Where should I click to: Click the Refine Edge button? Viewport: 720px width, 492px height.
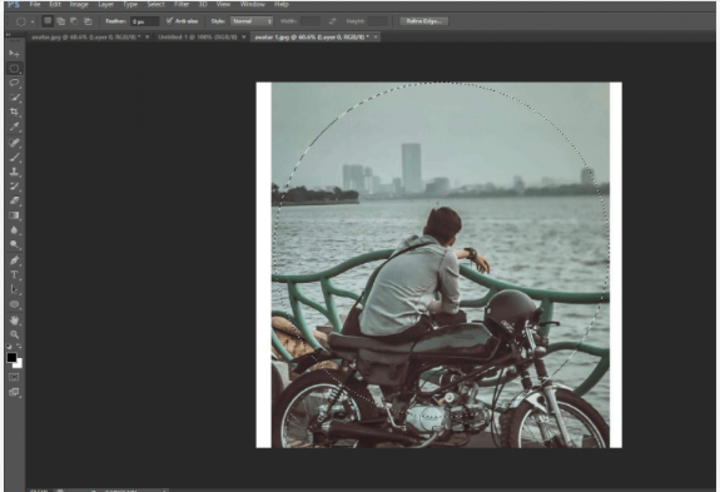pos(424,21)
